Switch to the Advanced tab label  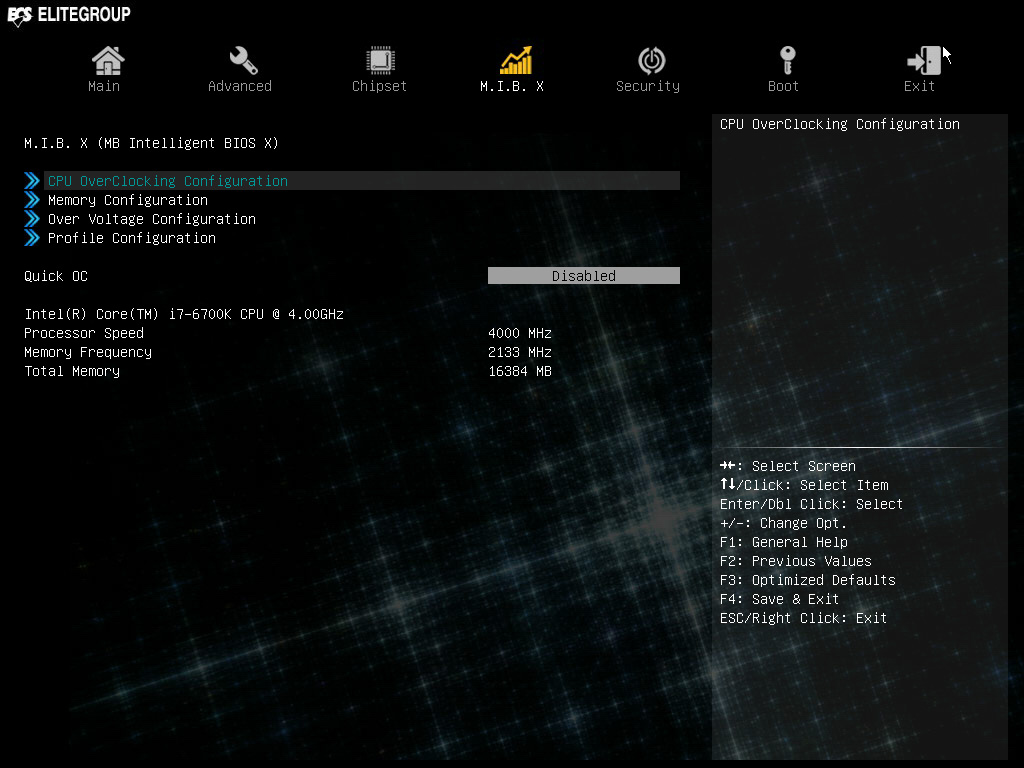[240, 86]
